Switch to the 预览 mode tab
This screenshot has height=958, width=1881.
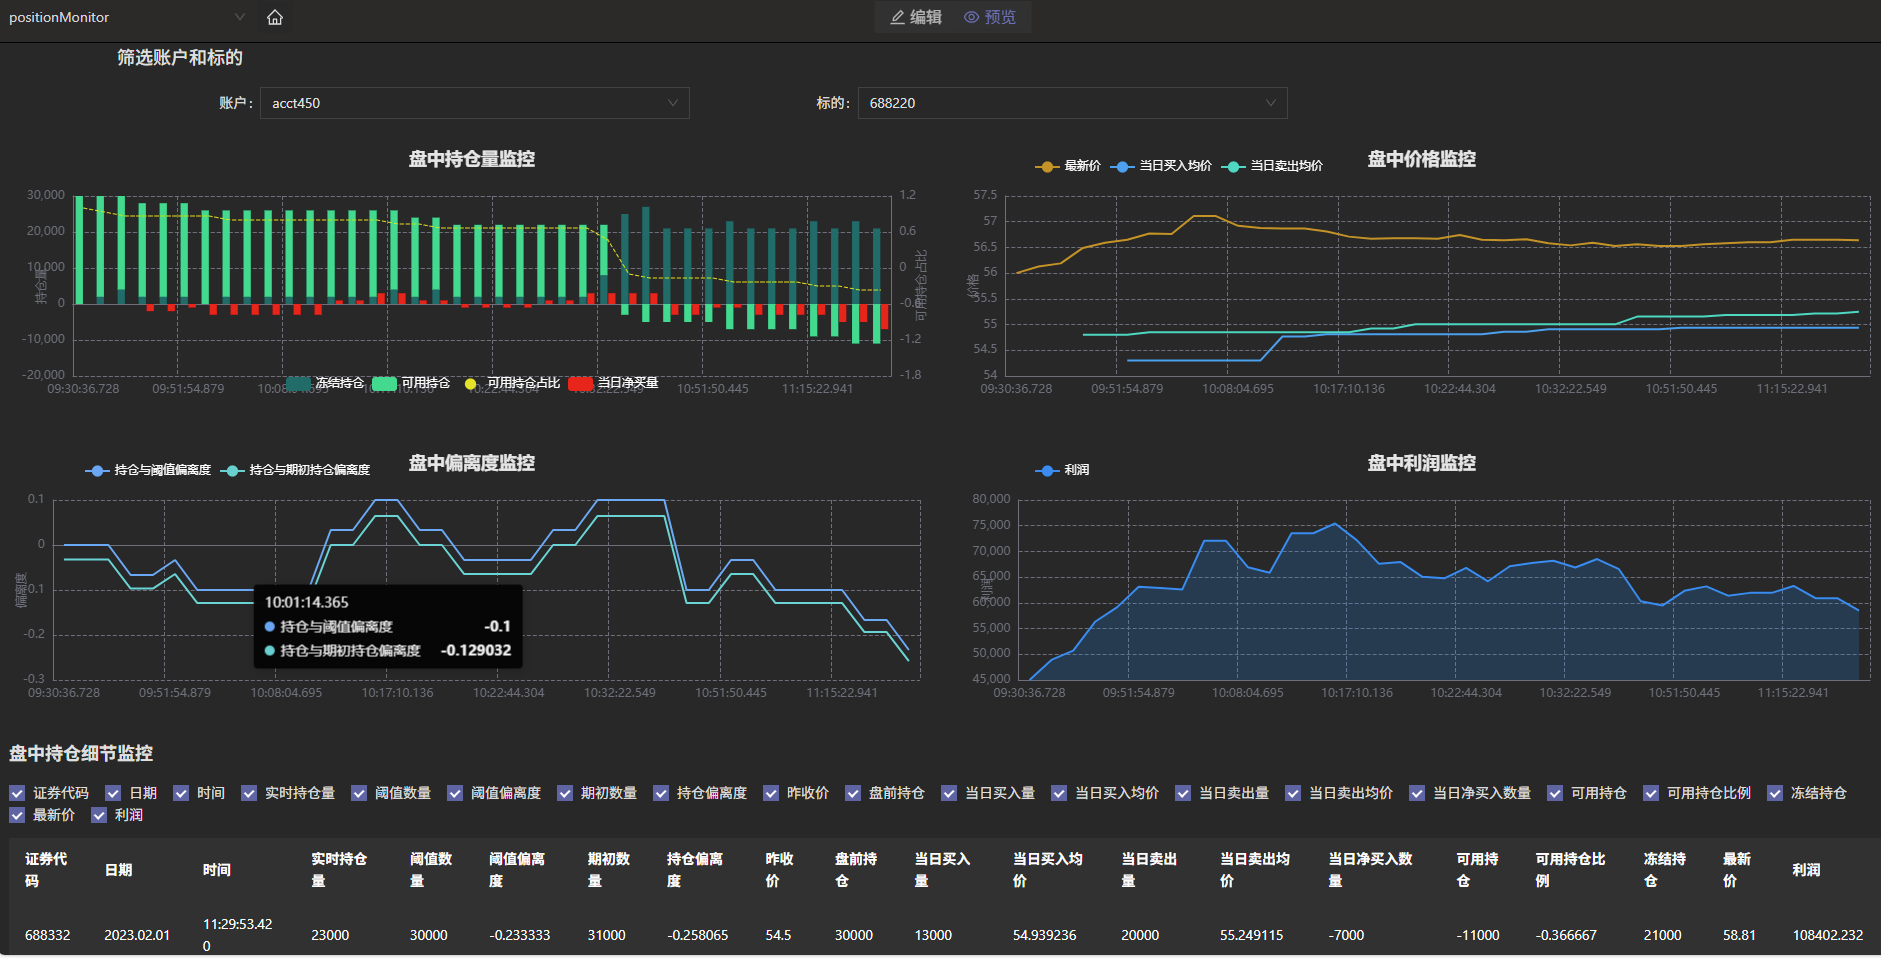[x=990, y=17]
